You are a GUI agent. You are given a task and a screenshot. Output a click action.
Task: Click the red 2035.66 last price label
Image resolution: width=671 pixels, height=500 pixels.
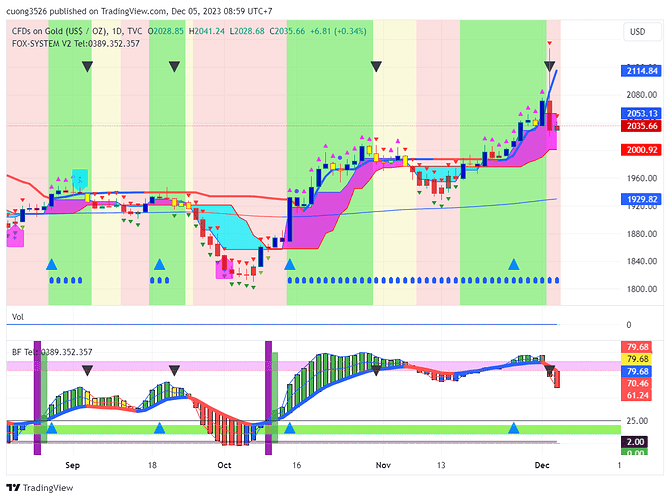(641, 126)
